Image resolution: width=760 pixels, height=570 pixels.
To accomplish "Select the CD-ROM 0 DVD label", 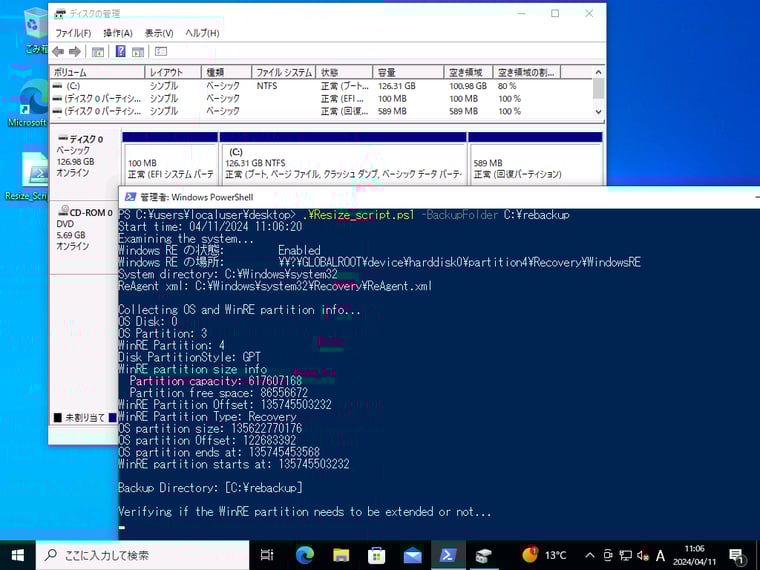I will [84, 229].
